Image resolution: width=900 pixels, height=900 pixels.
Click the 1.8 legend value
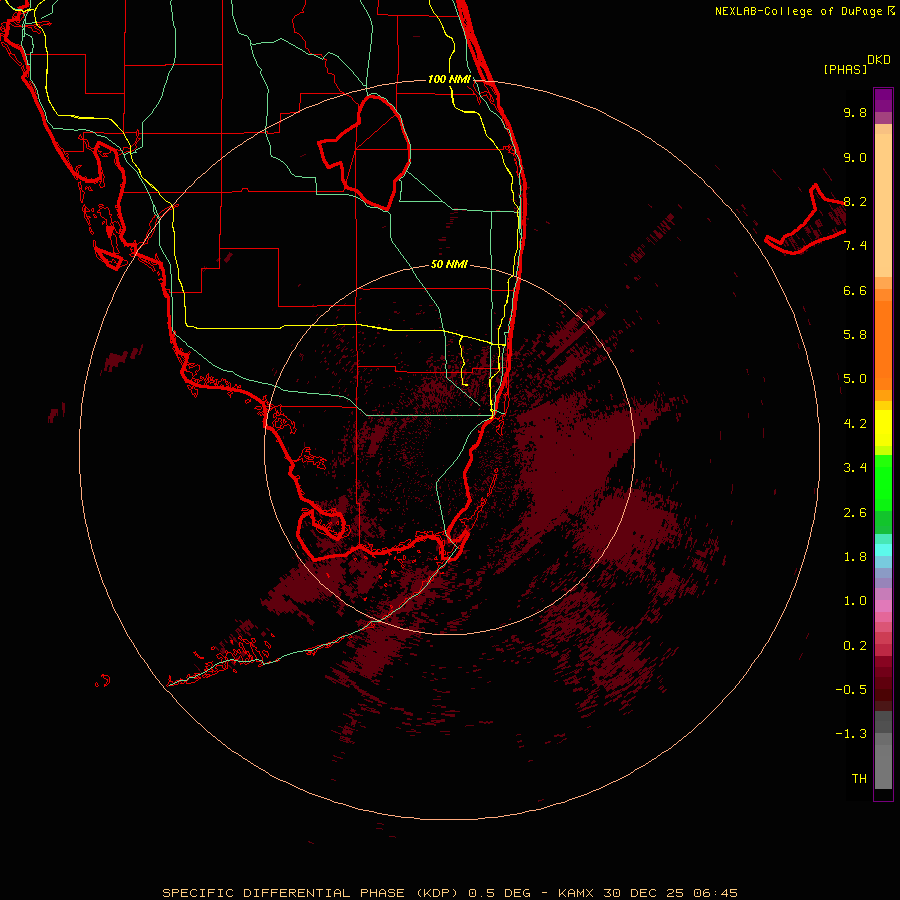855,557
